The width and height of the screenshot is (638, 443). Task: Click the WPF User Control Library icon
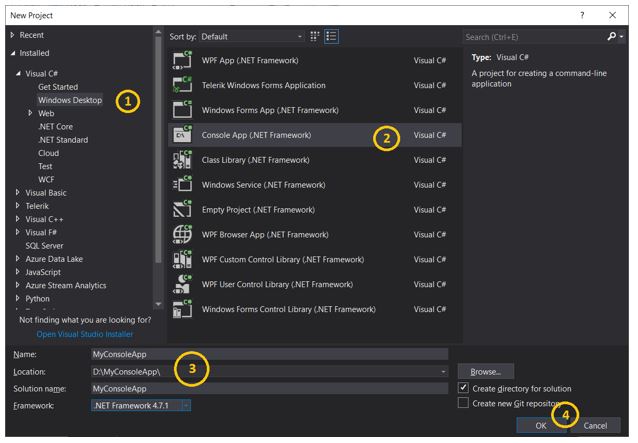coord(182,284)
